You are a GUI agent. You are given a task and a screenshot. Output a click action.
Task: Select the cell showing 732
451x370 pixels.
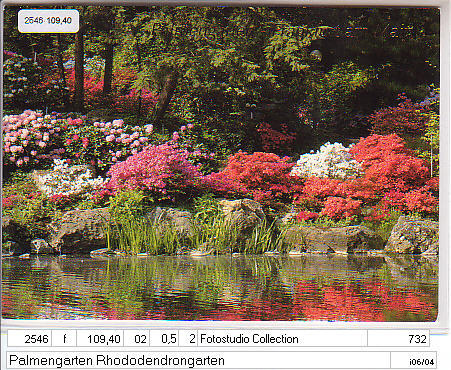(399, 339)
